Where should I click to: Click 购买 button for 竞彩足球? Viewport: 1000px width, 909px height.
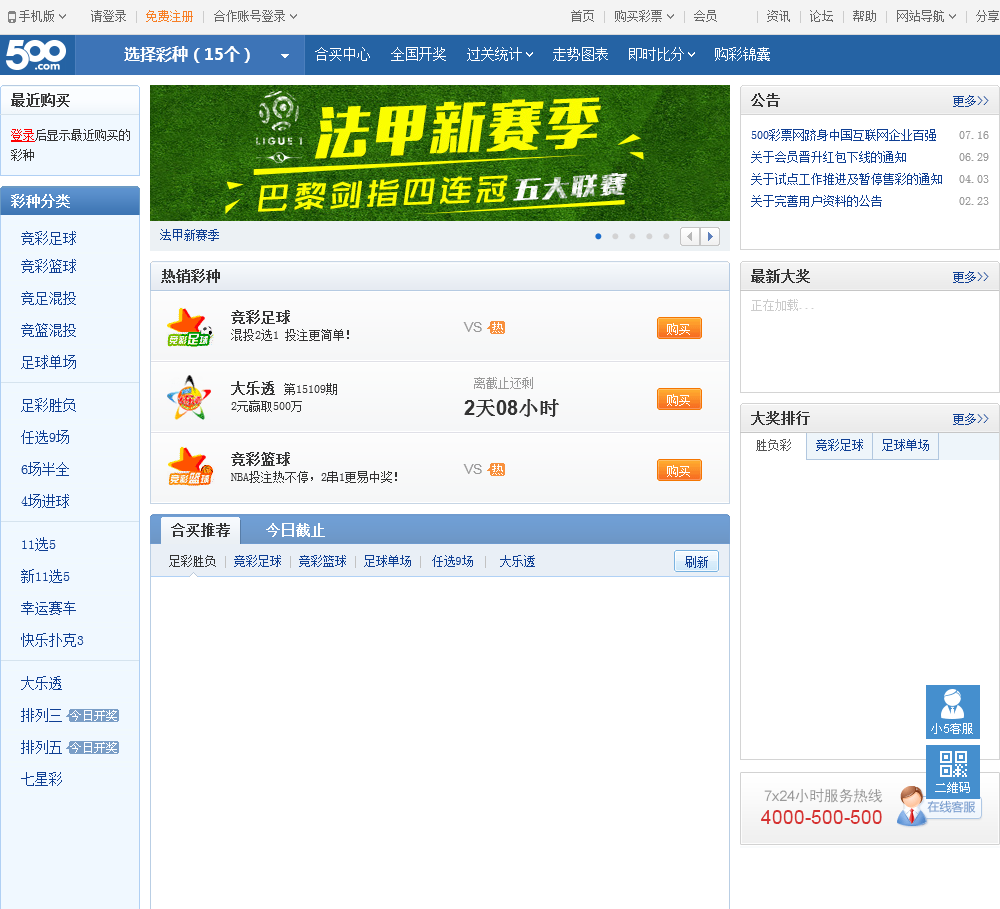pos(679,329)
